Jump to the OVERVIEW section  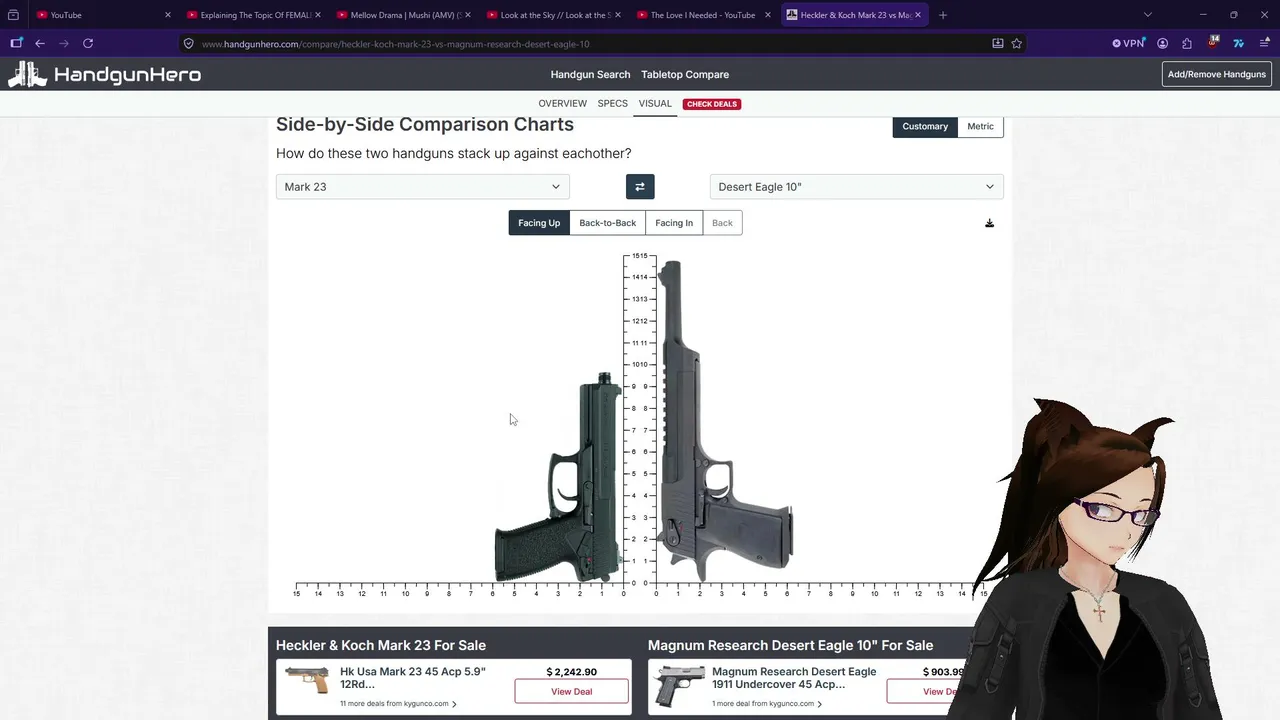pos(563,104)
